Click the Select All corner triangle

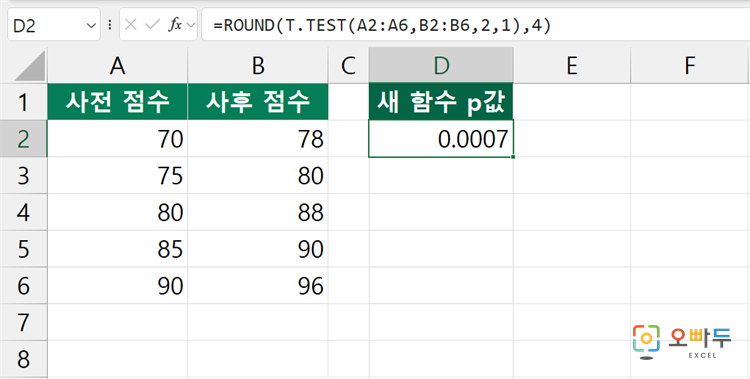(x=29, y=66)
